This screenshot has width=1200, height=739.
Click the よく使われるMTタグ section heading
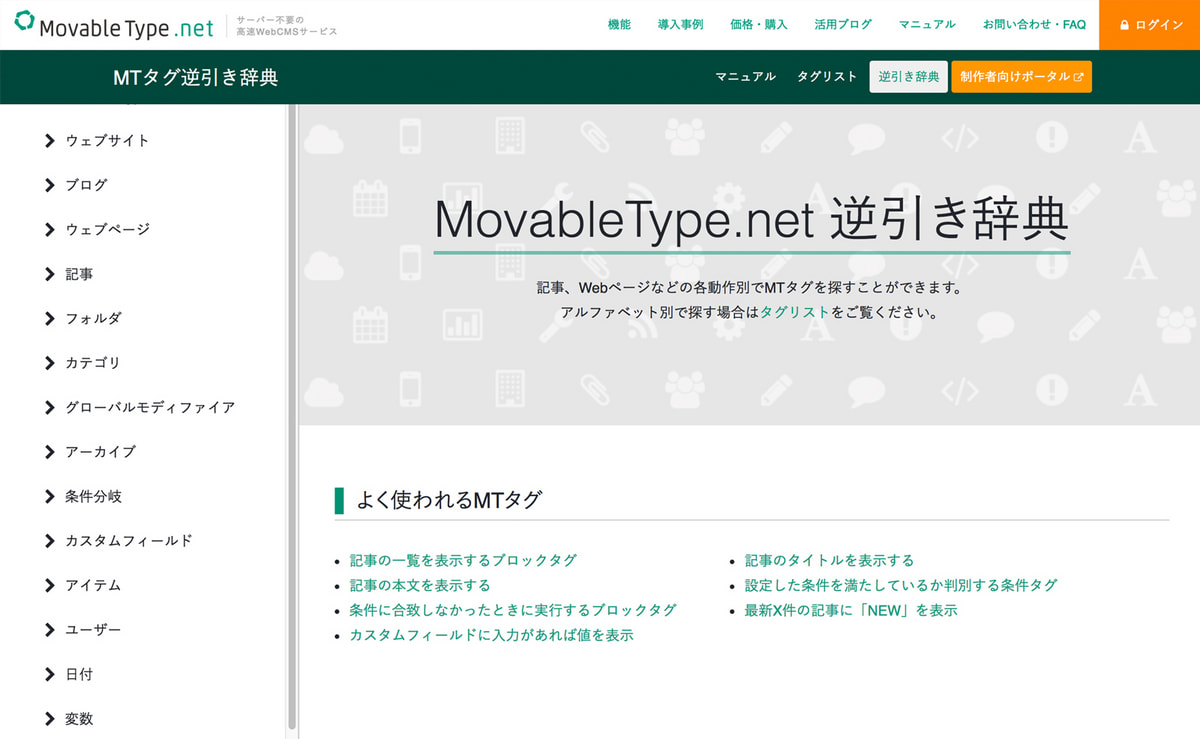pyautogui.click(x=449, y=500)
